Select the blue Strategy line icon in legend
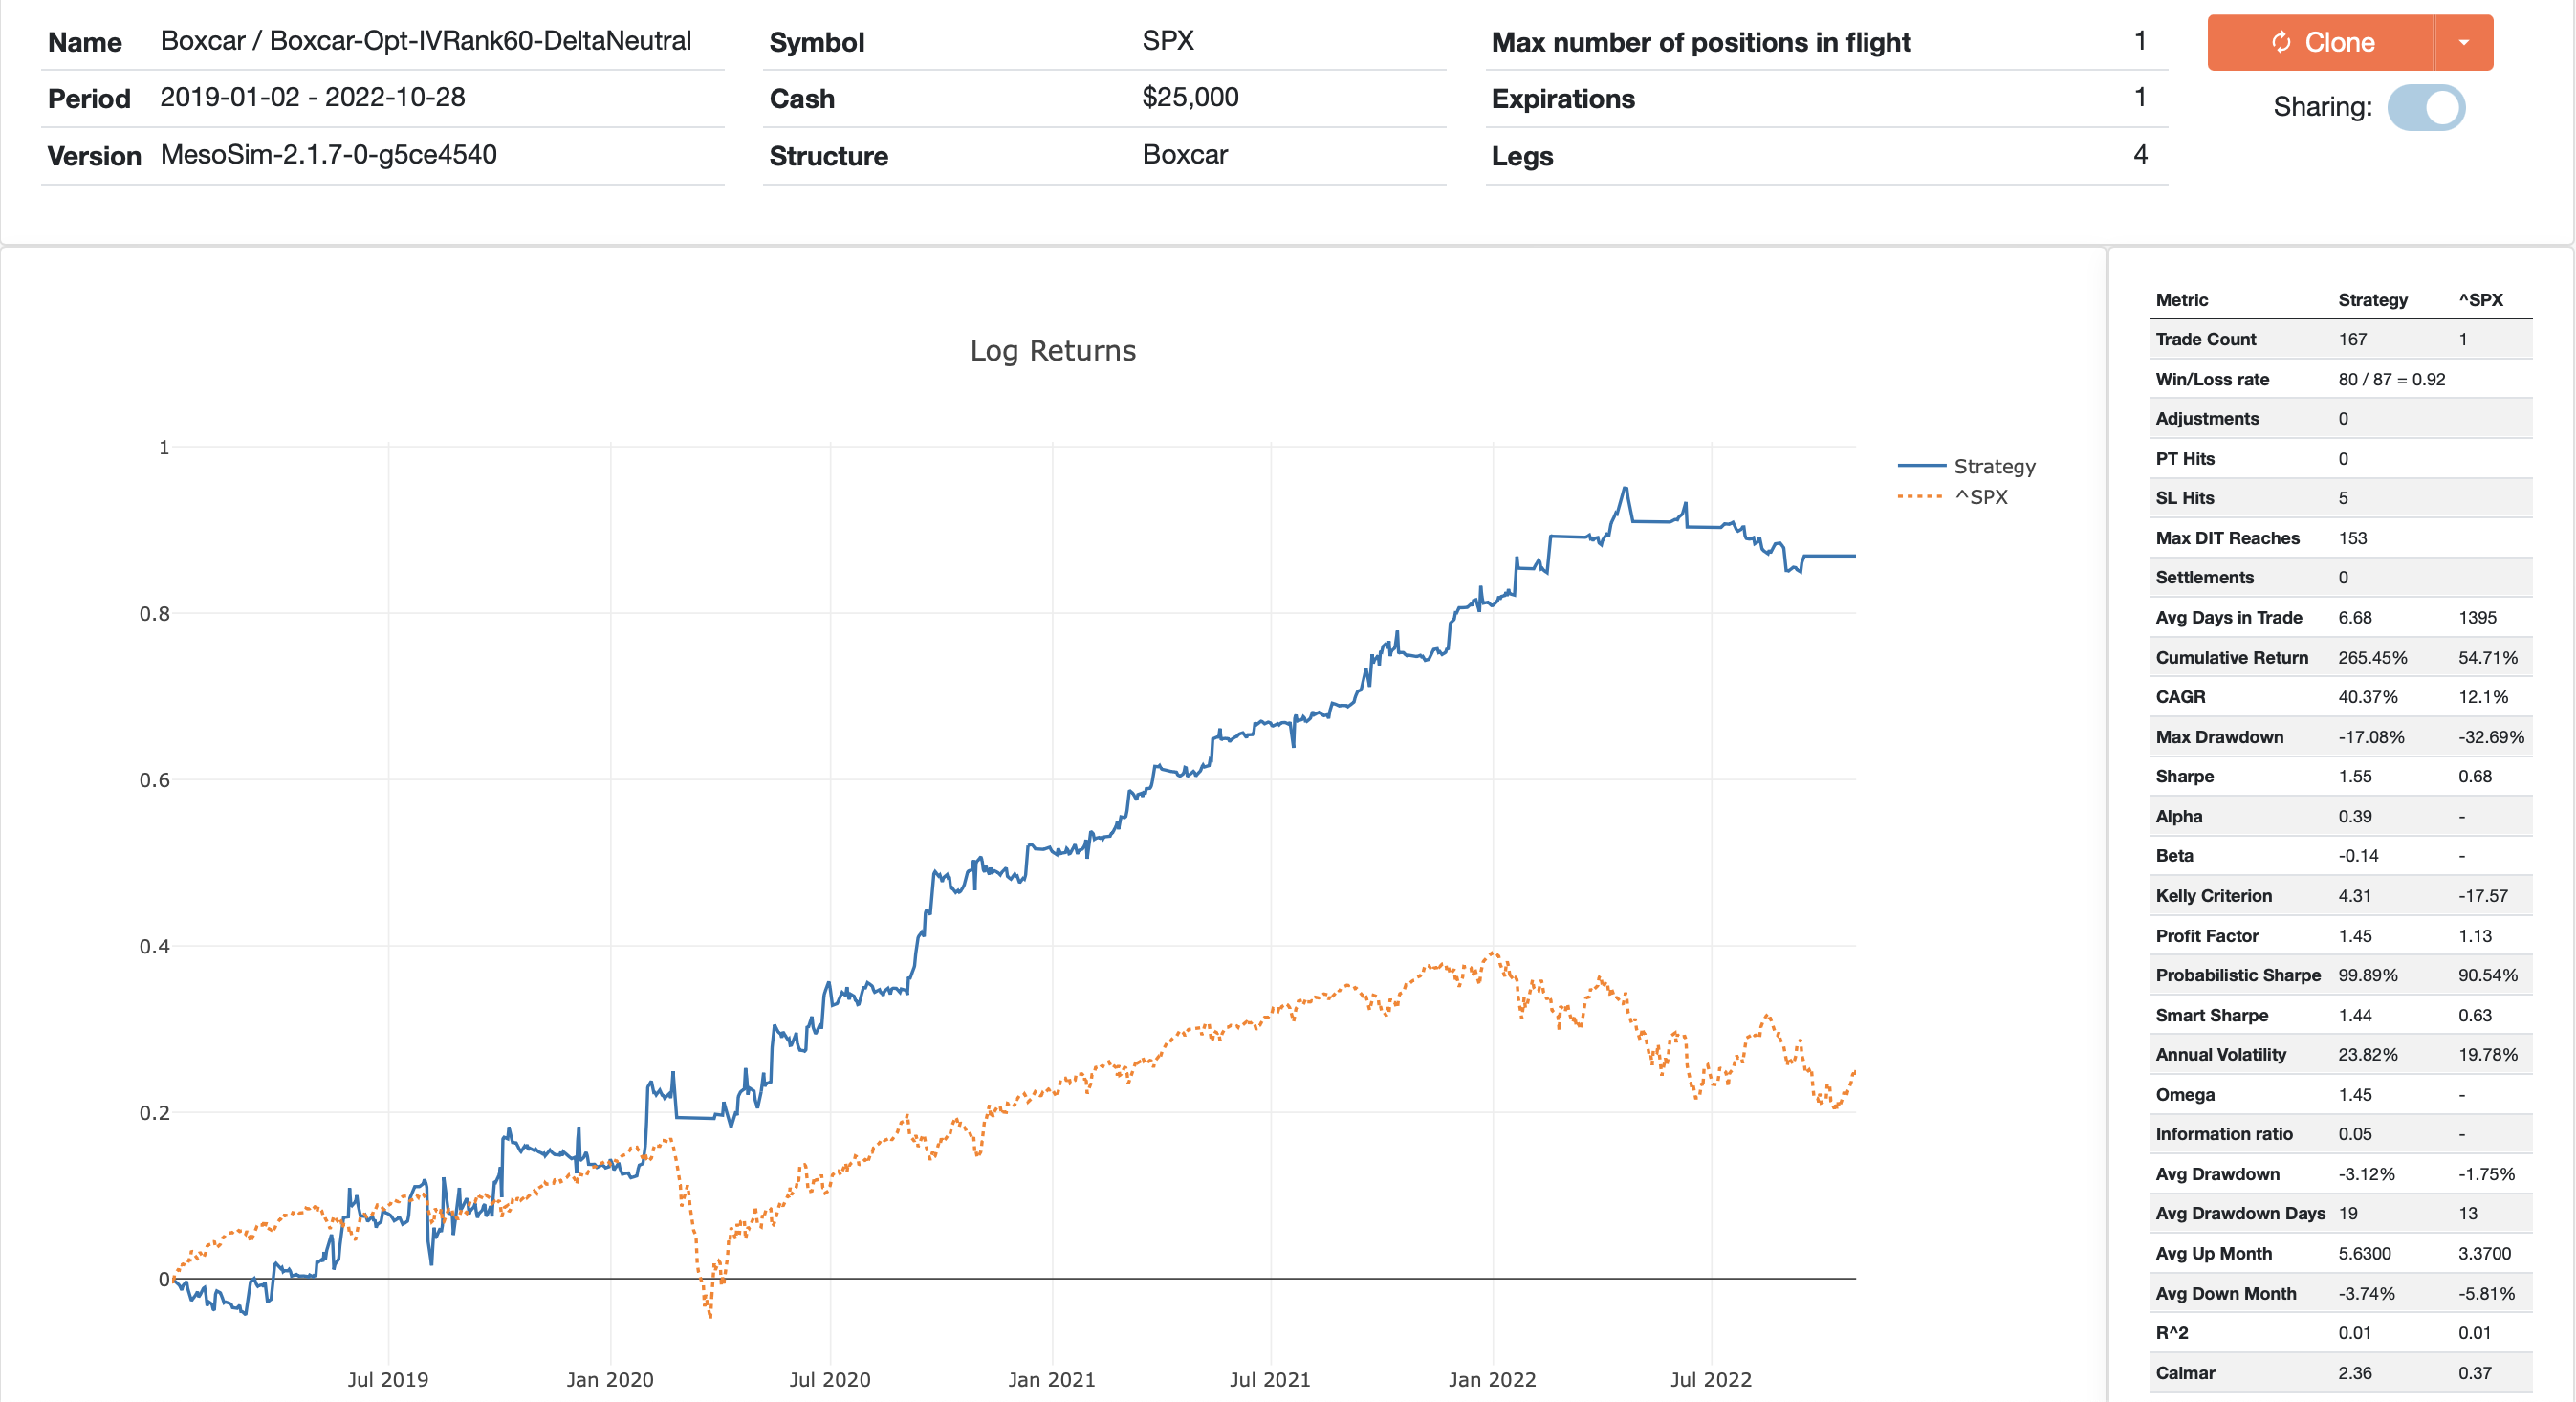The width and height of the screenshot is (2576, 1402). 1921,465
